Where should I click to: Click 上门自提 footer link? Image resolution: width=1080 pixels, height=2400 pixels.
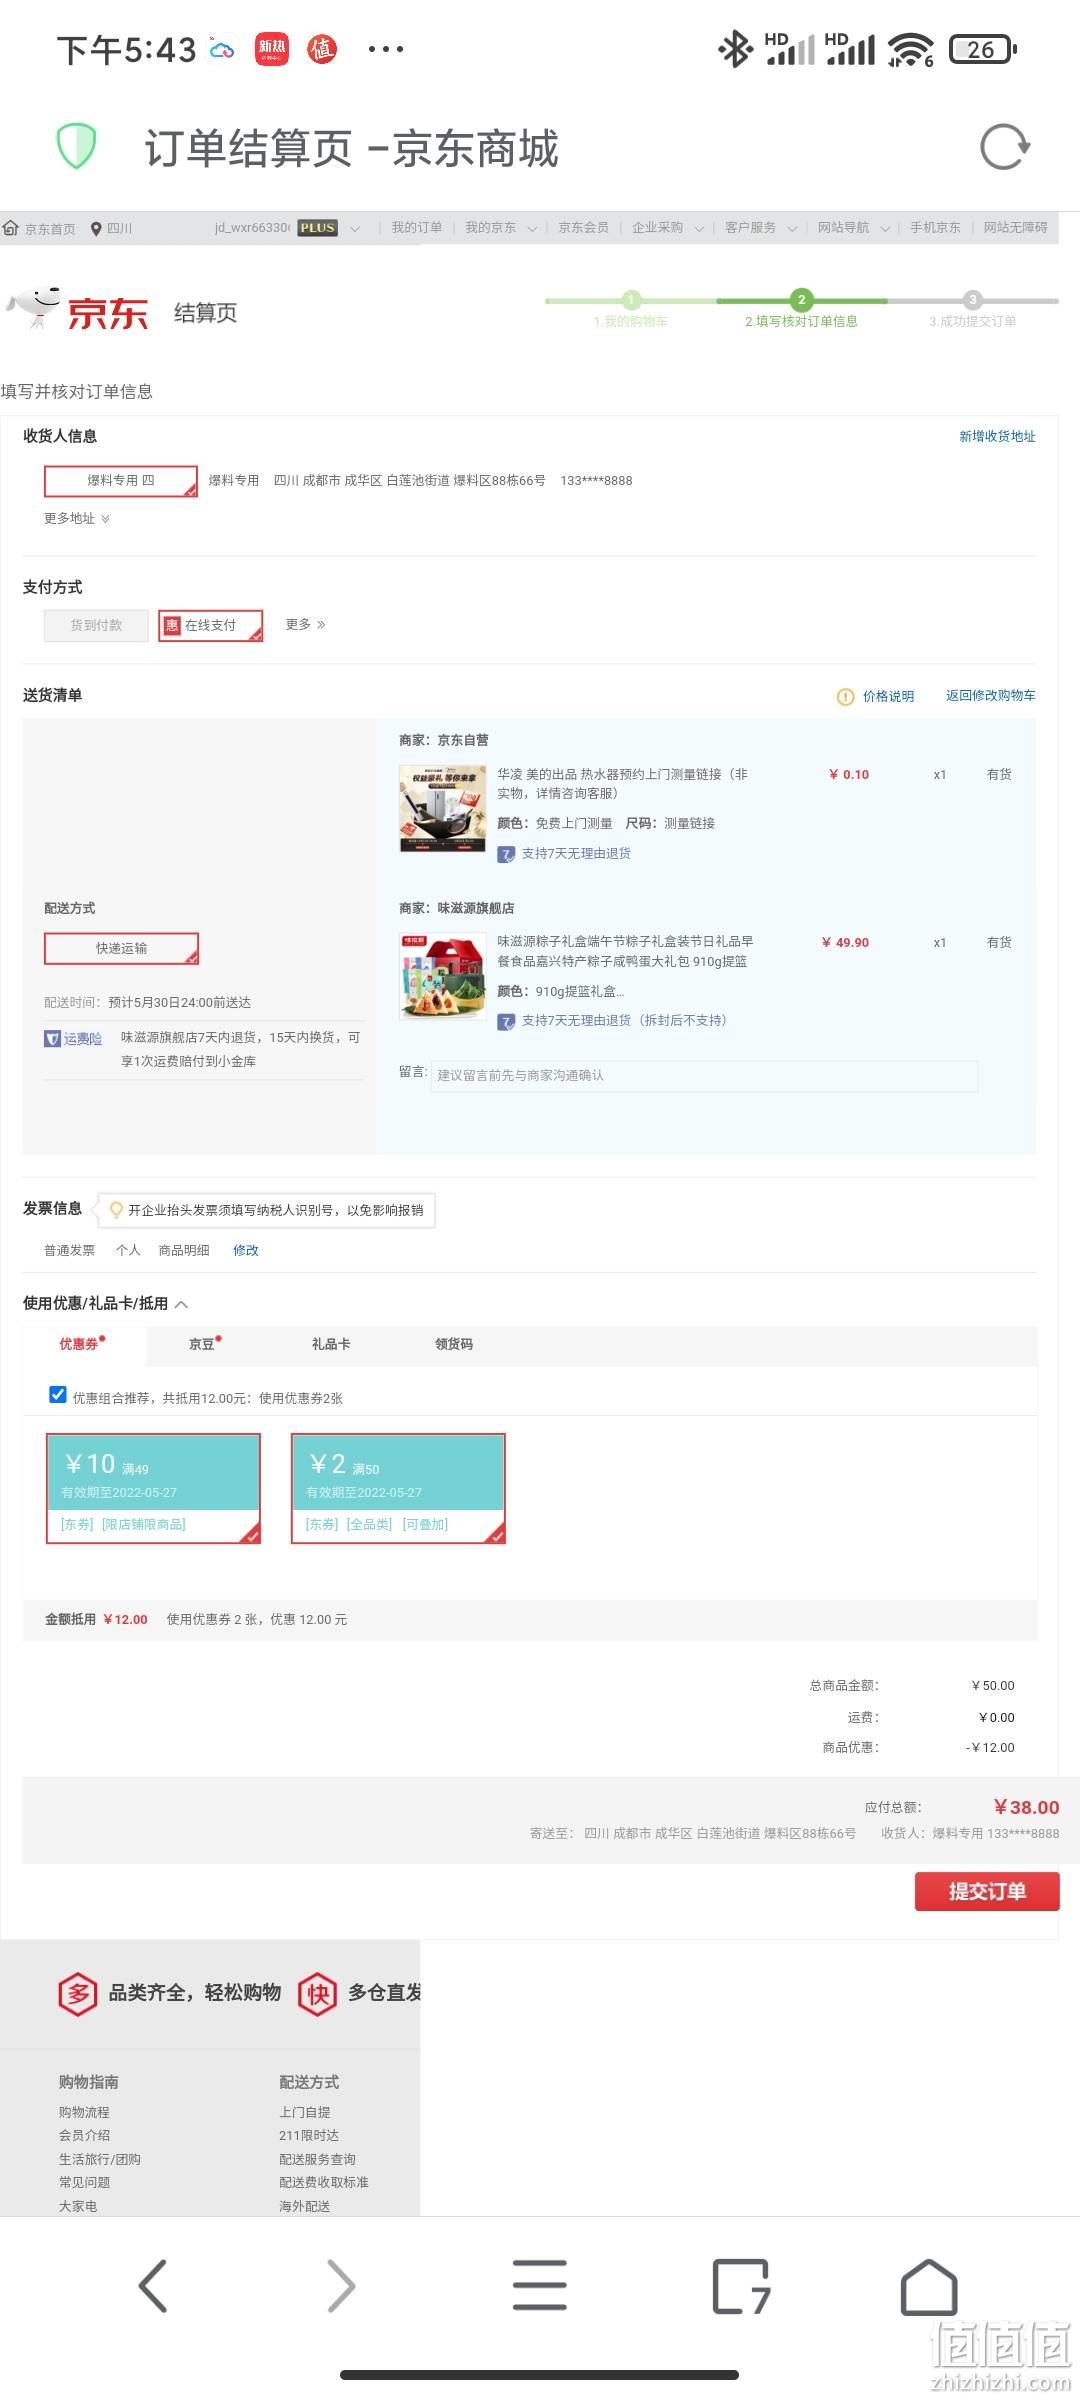click(305, 2113)
